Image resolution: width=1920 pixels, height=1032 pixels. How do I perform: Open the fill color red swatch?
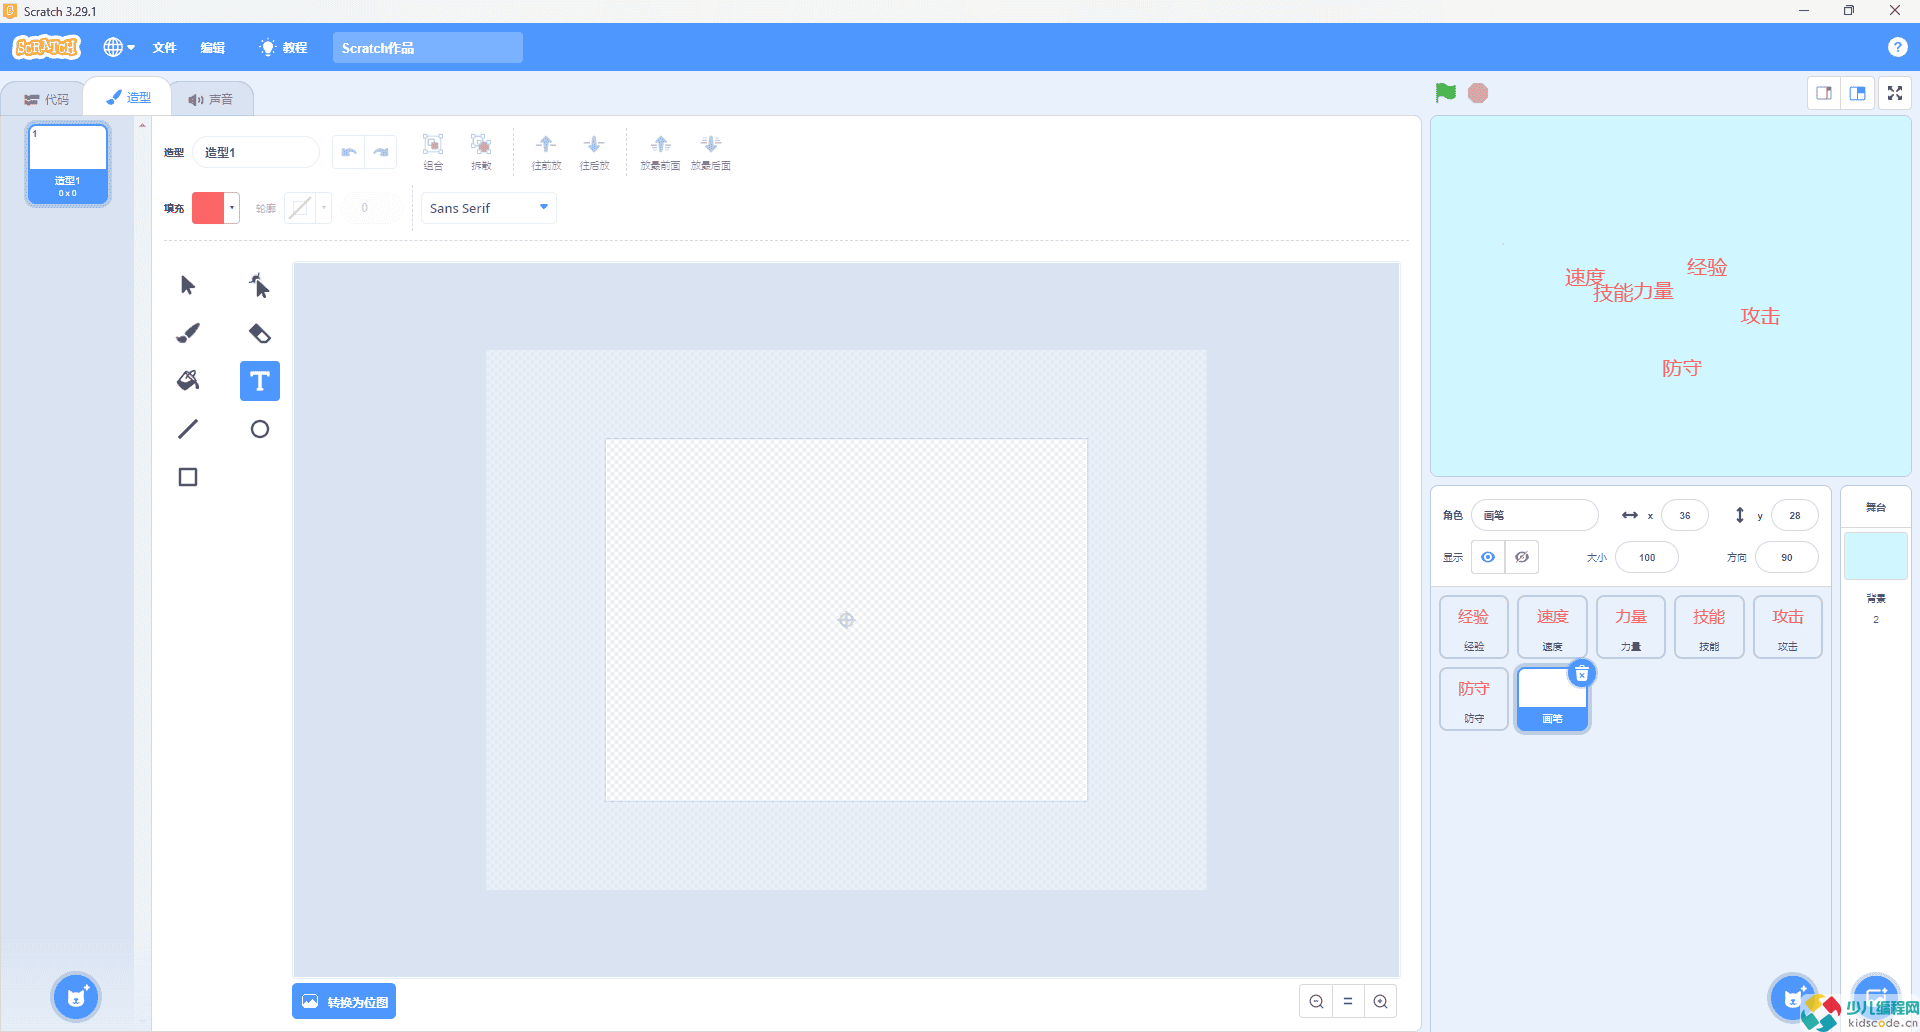pos(208,208)
